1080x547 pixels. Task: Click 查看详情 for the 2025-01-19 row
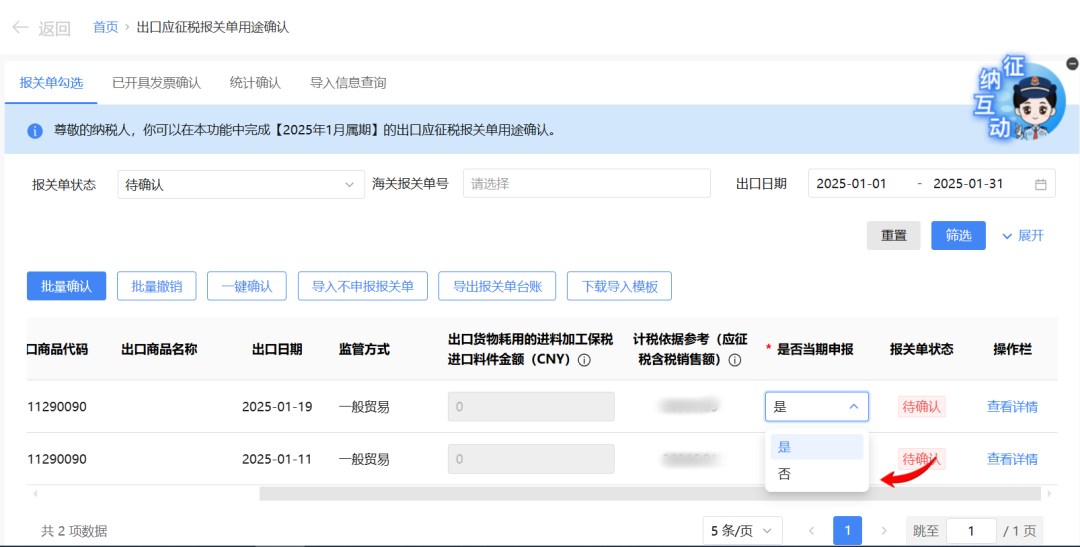pyautogui.click(x=1012, y=407)
